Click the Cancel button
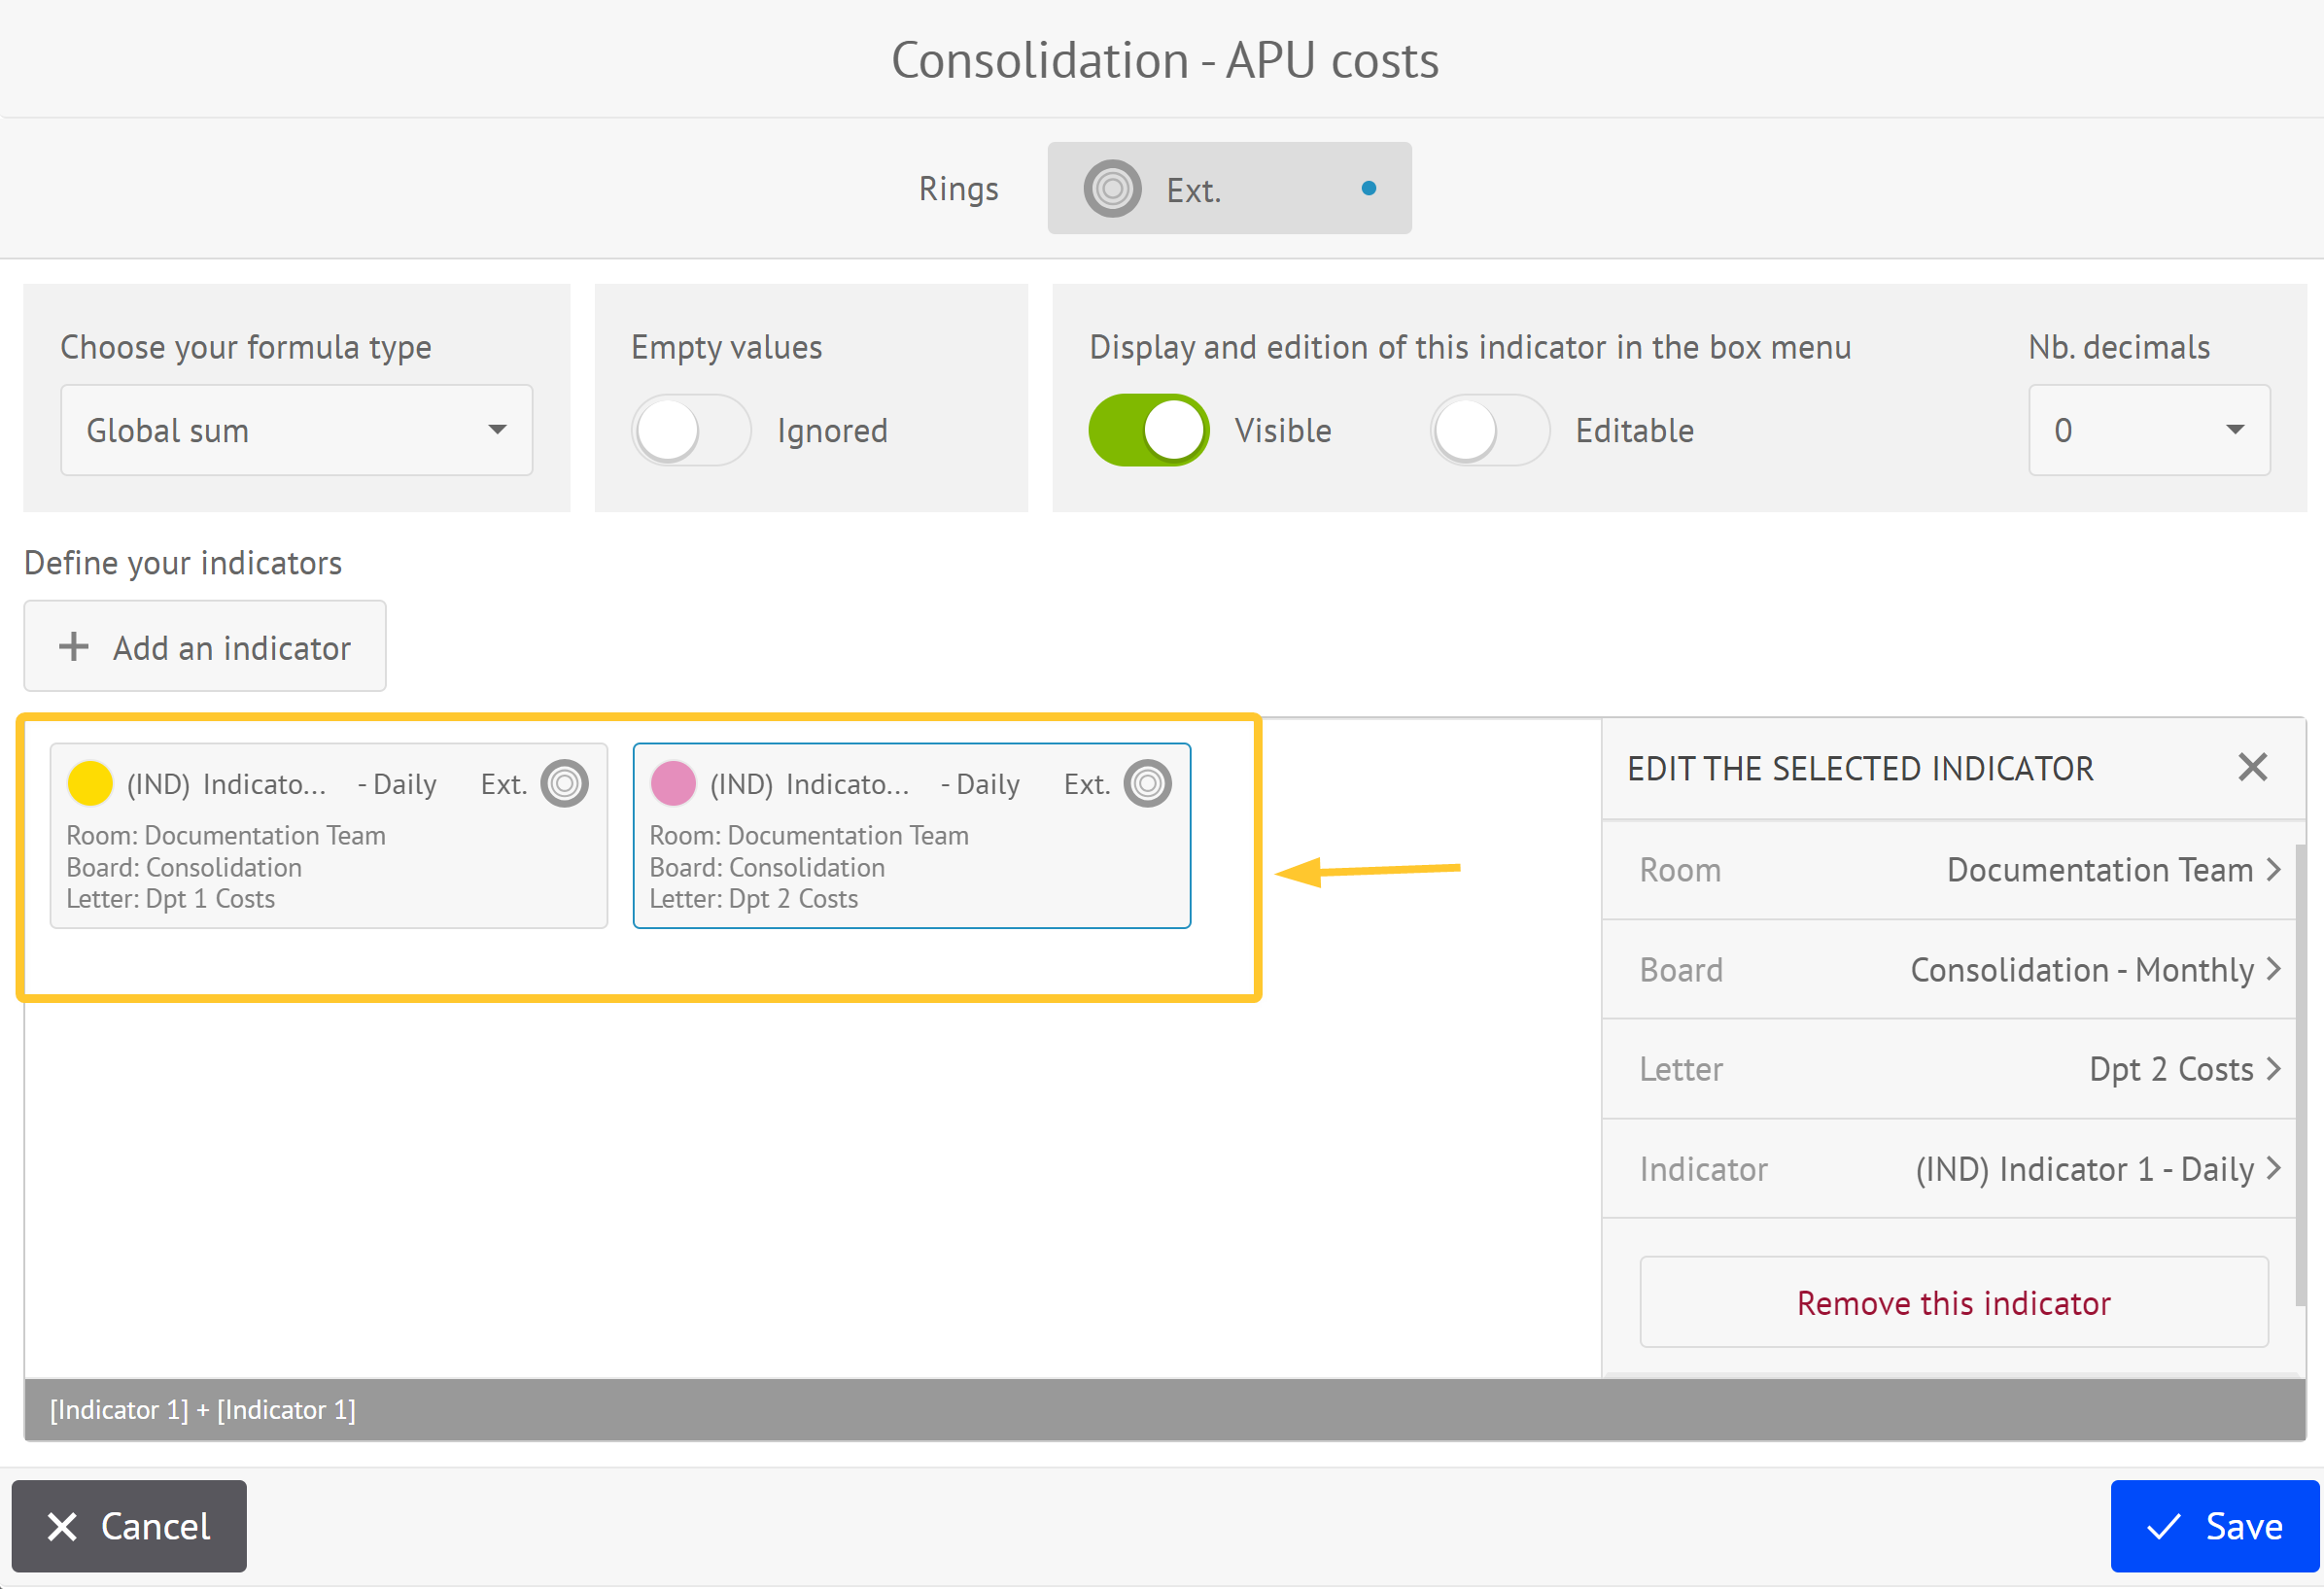 pos(129,1526)
